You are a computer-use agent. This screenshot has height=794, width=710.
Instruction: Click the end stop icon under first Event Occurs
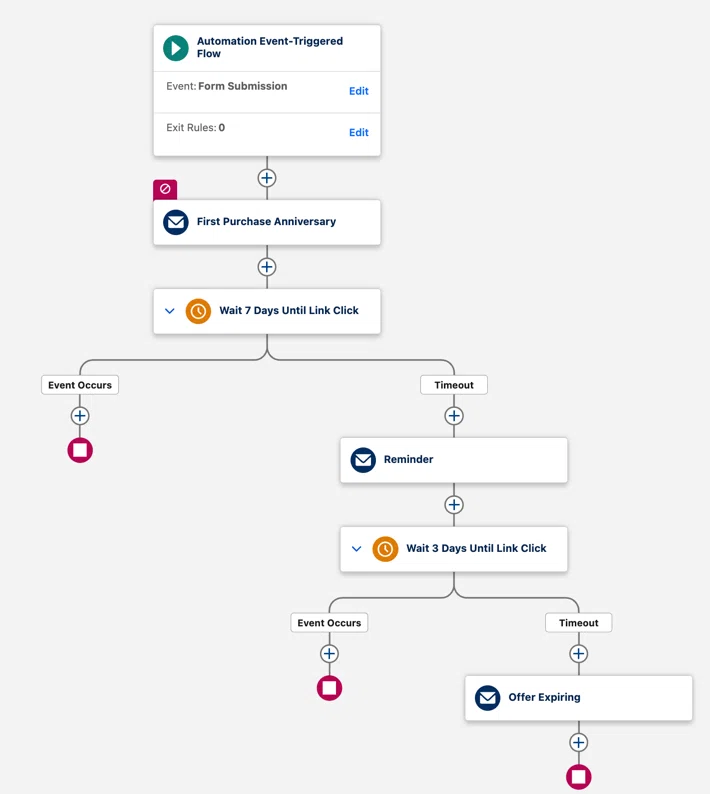[x=80, y=450]
